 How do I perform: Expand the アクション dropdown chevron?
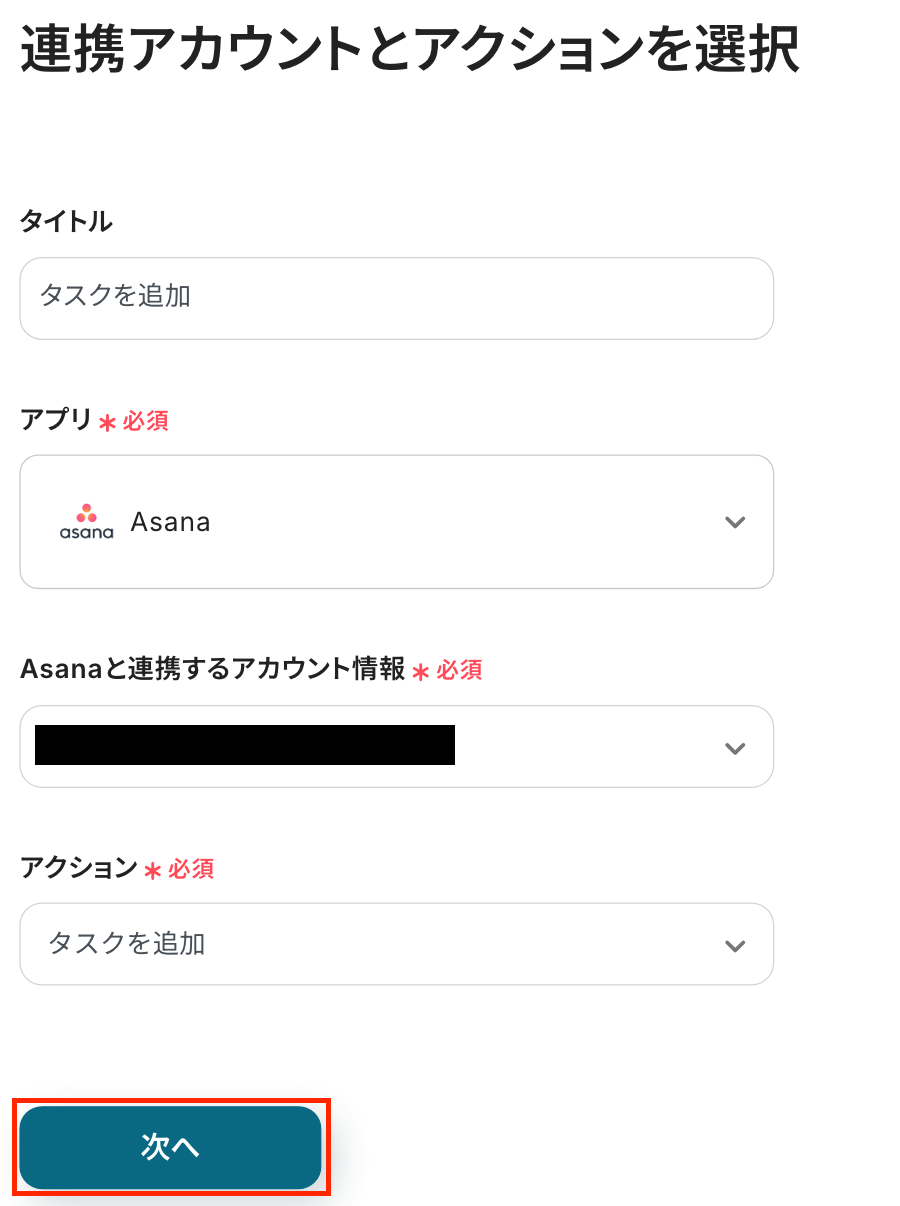(x=735, y=945)
